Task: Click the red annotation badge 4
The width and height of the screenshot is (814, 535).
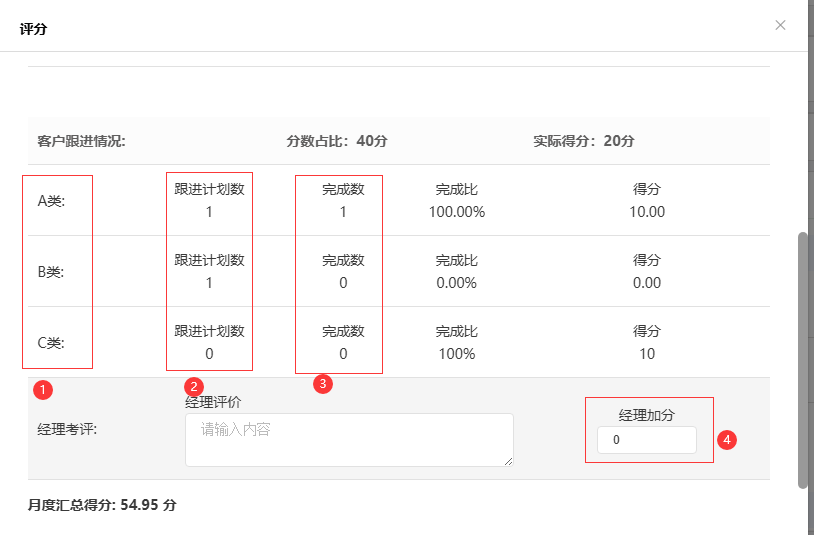Action: click(x=727, y=439)
